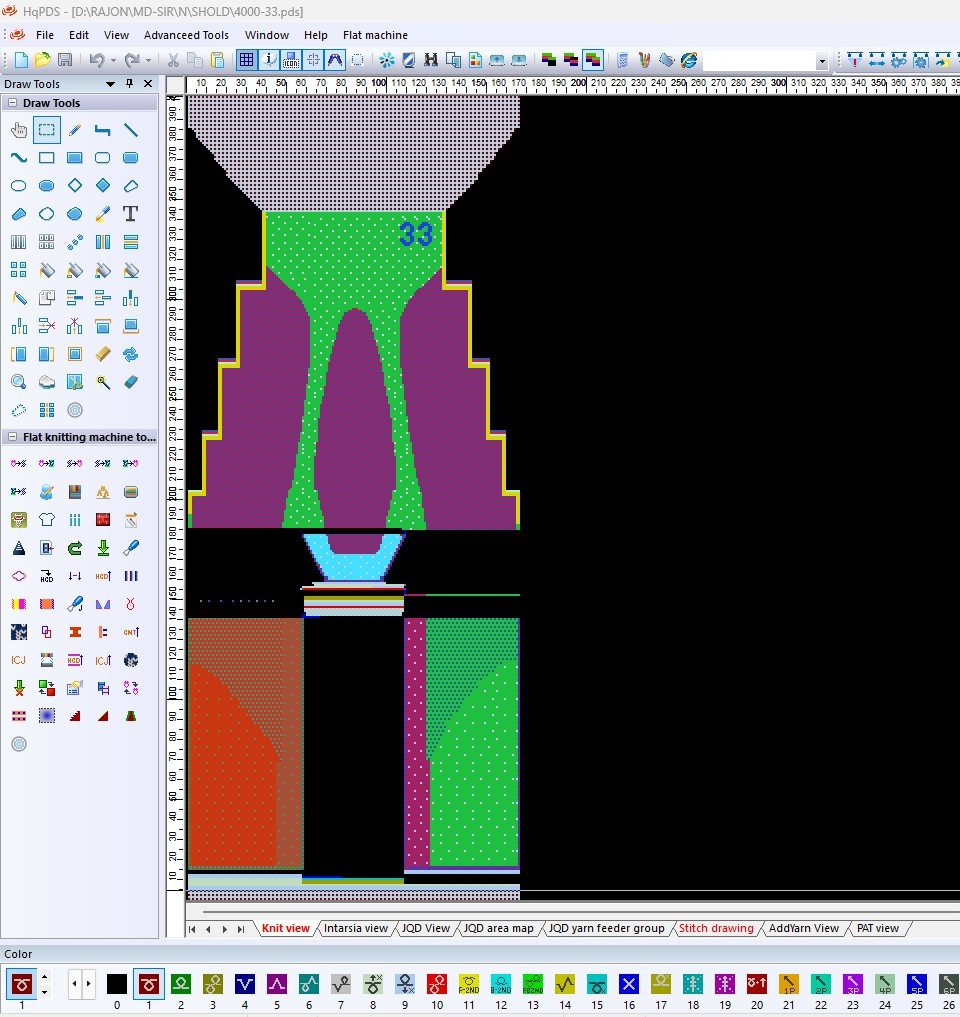
Task: Select color swatch number 10
Action: click(x=436, y=984)
